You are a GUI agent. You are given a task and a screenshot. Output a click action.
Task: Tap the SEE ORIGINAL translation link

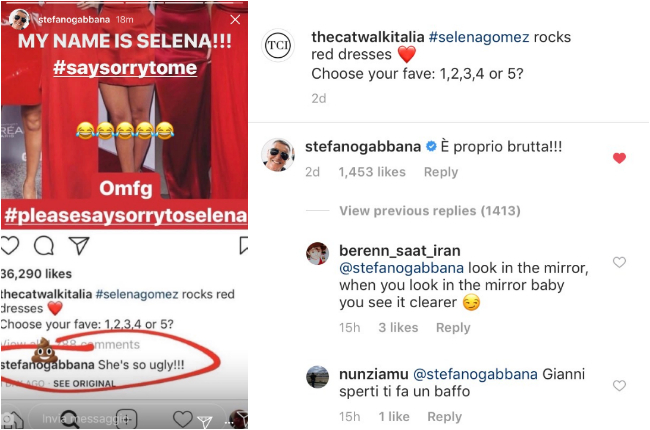tap(85, 383)
